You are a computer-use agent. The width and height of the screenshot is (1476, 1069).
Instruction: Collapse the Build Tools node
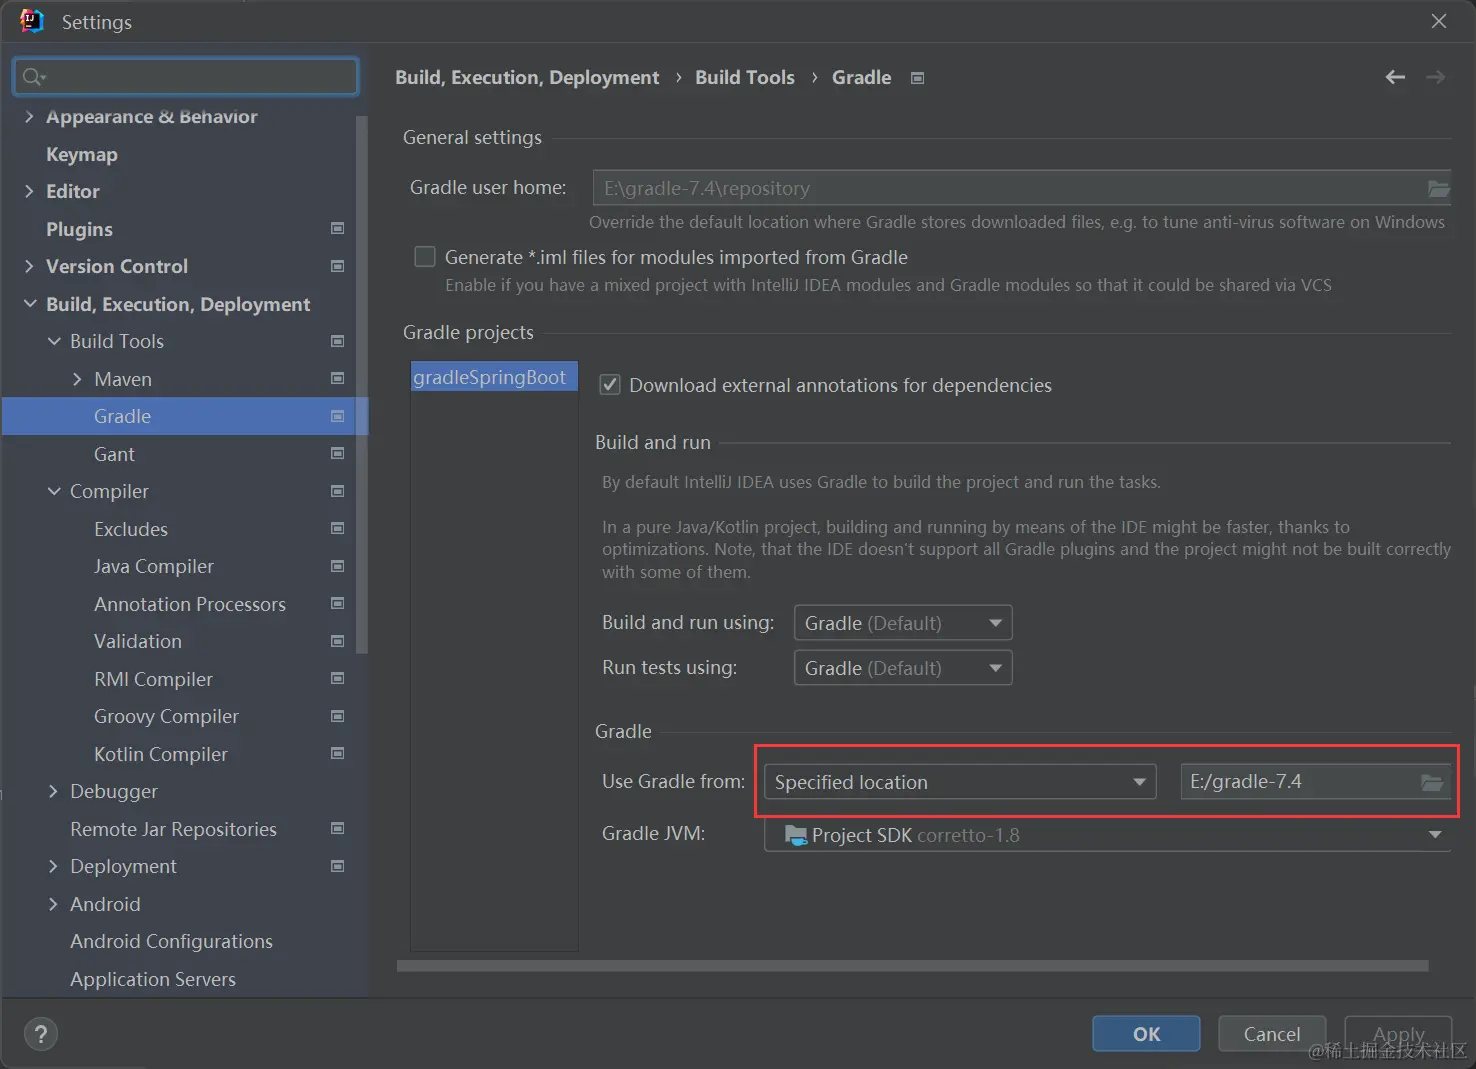[x=54, y=341]
